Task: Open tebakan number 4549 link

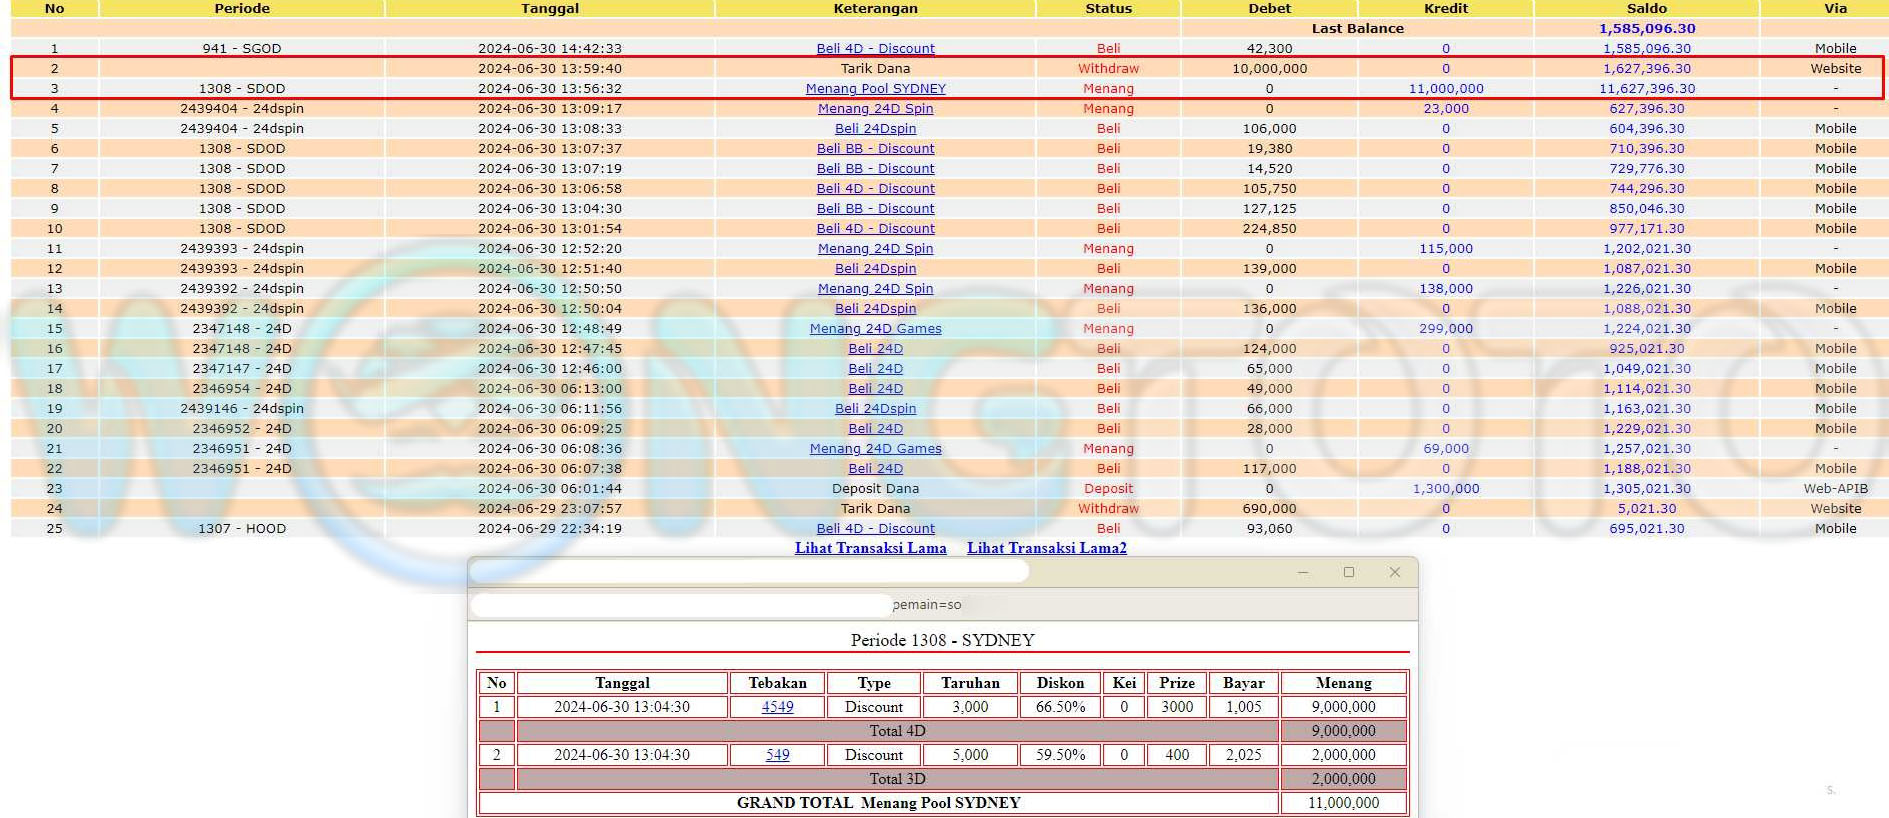Action: [x=777, y=707]
